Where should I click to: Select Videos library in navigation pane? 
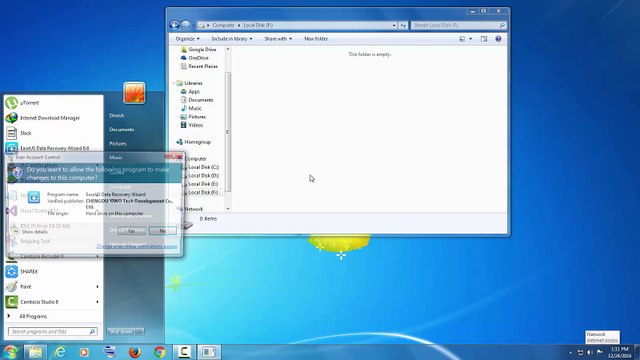[192, 125]
